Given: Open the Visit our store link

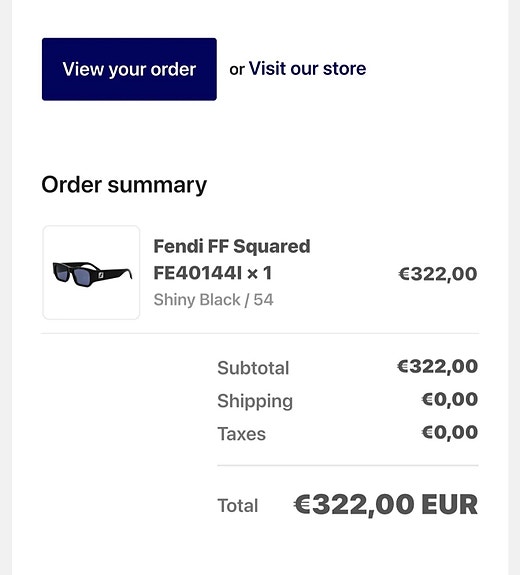Looking at the screenshot, I should (307, 69).
